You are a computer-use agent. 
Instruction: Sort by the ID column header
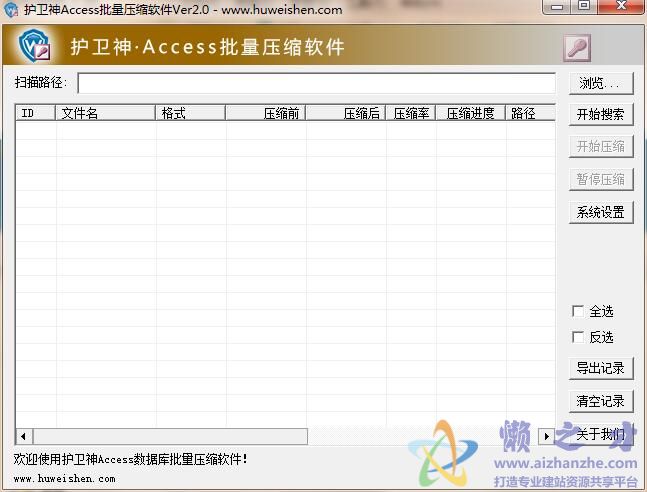coord(35,113)
